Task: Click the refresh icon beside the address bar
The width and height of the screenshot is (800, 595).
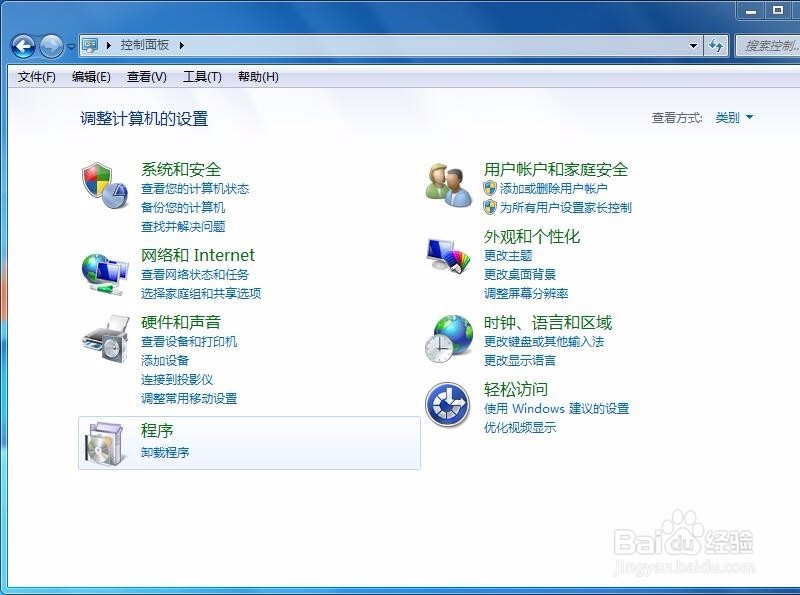Action: (x=718, y=46)
